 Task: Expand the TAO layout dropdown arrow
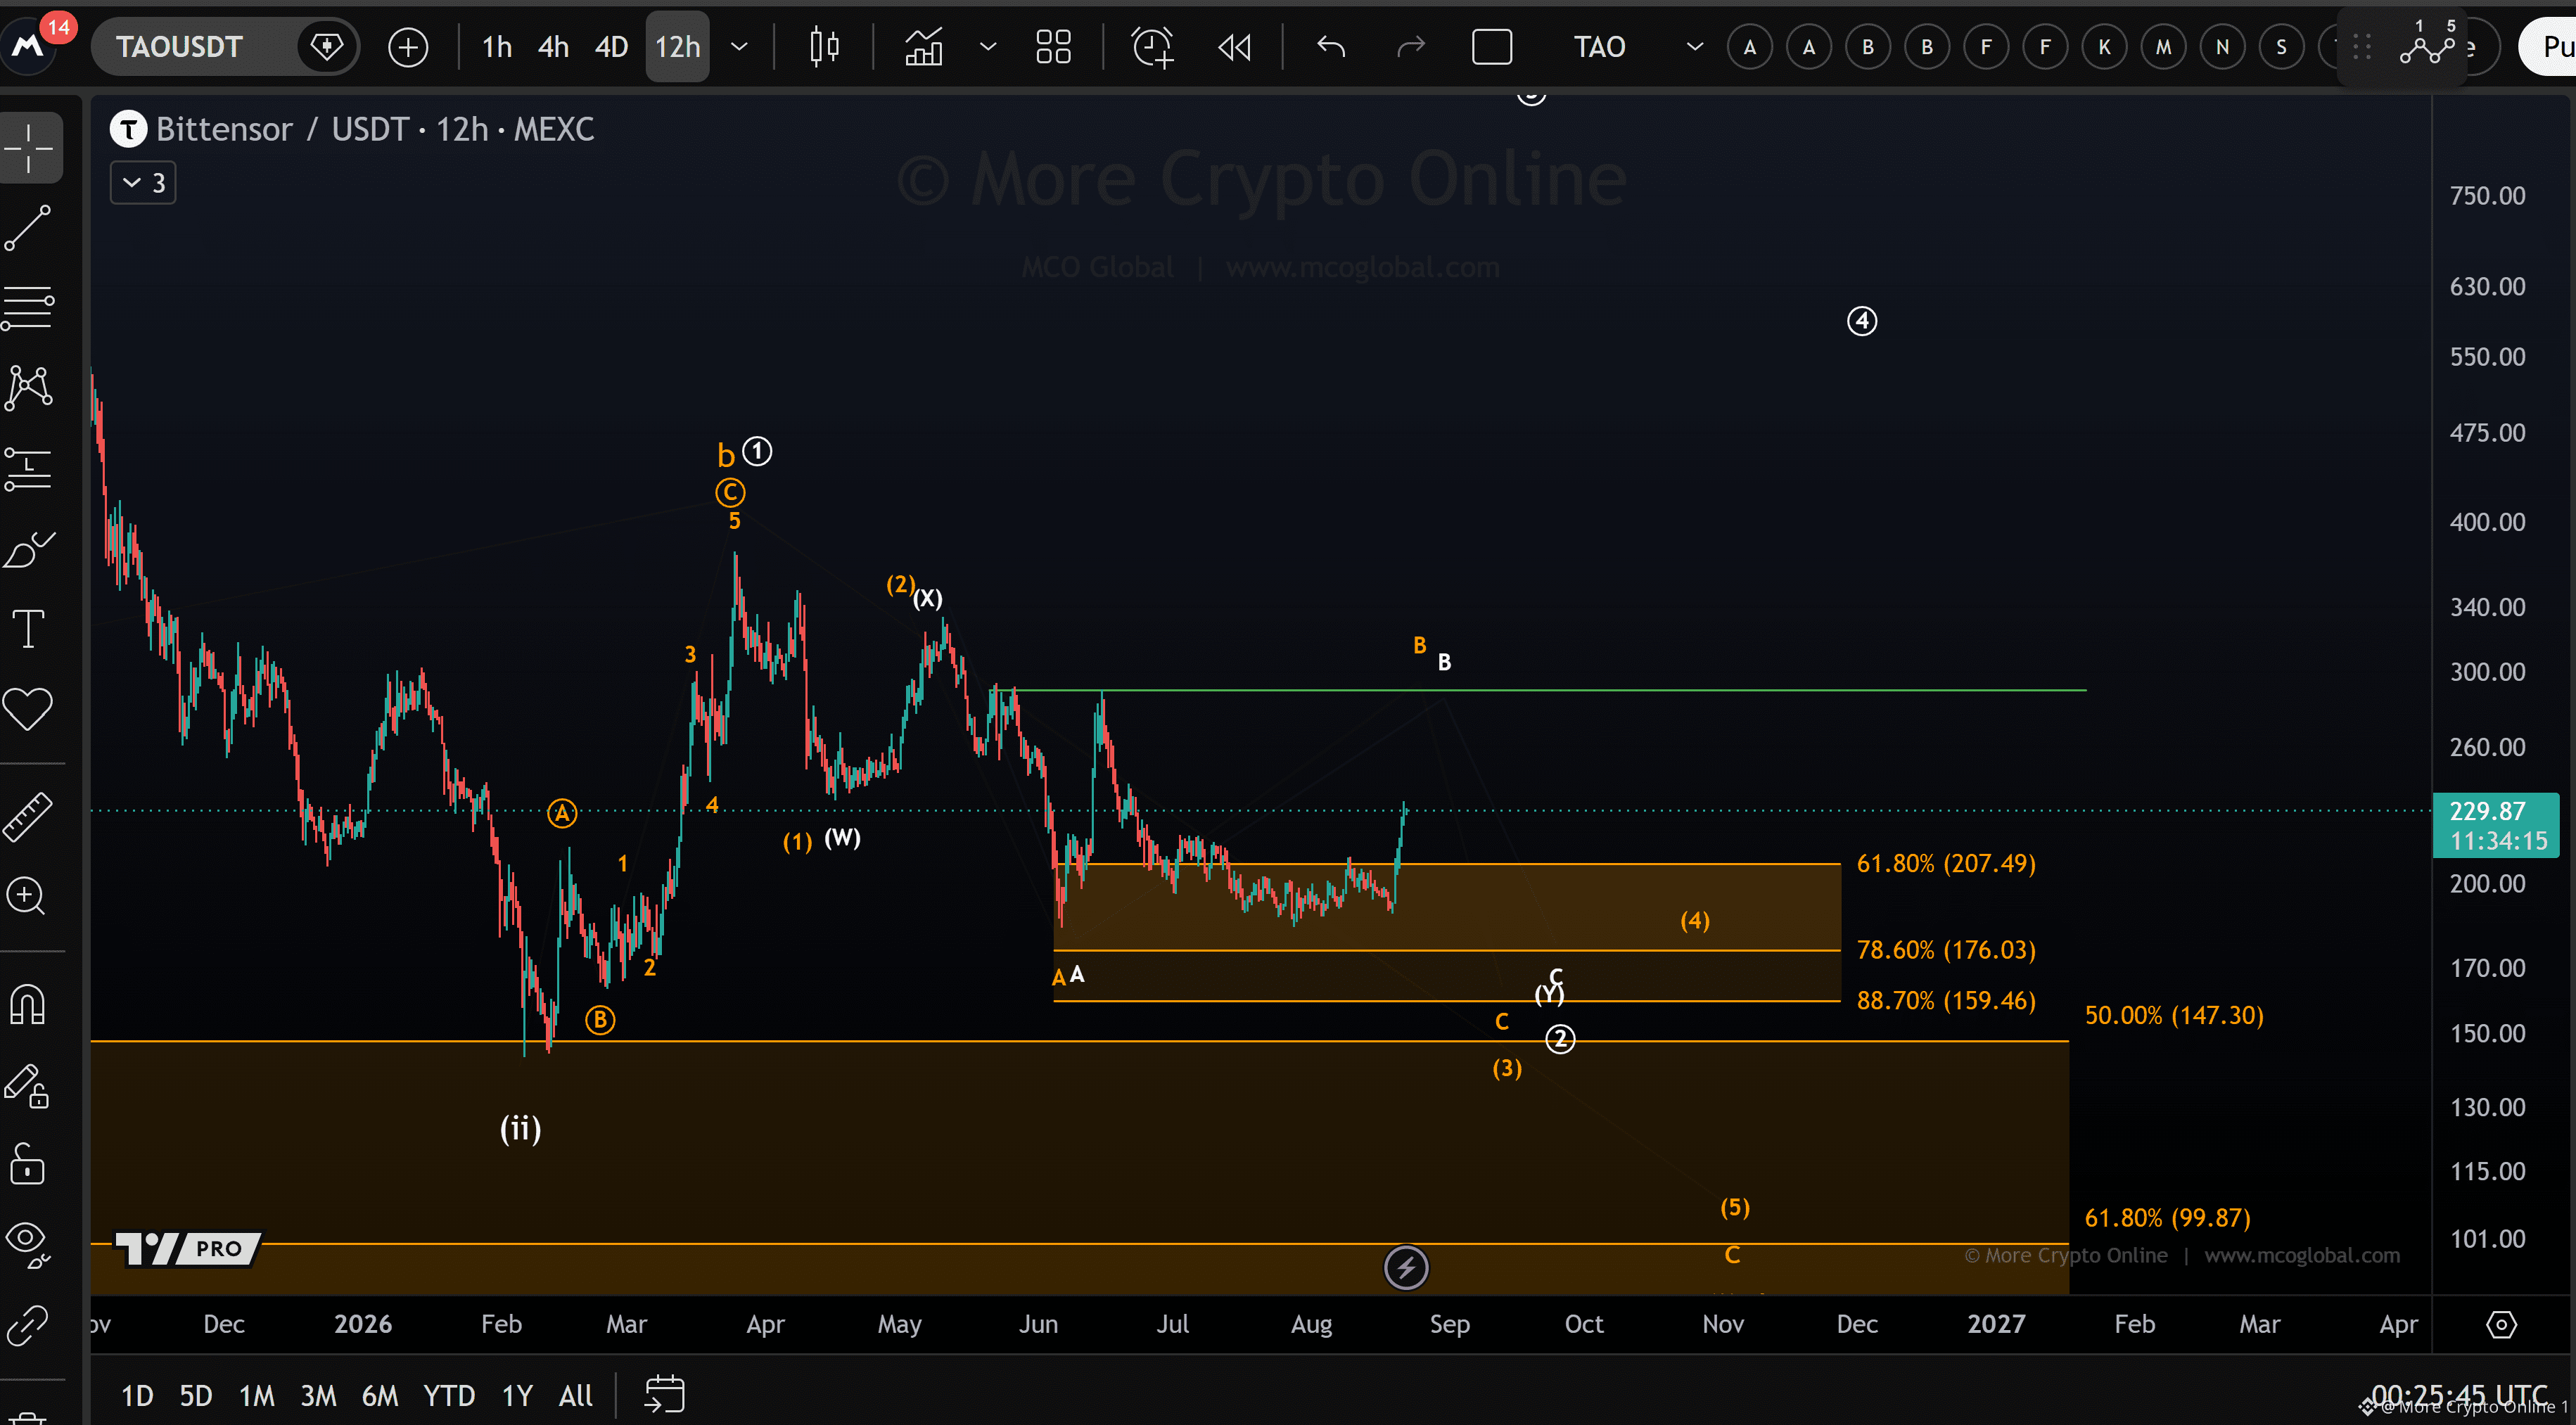pyautogui.click(x=1695, y=47)
